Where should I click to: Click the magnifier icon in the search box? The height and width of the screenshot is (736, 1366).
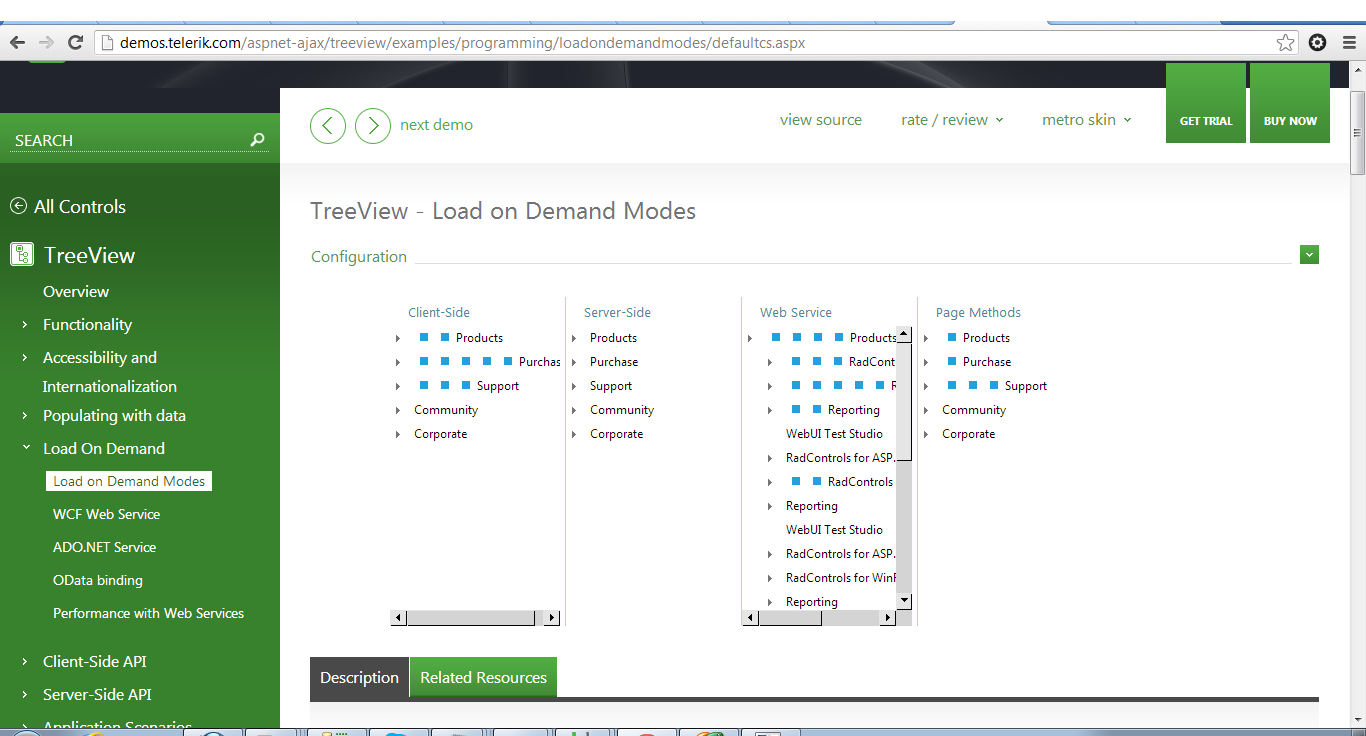258,140
